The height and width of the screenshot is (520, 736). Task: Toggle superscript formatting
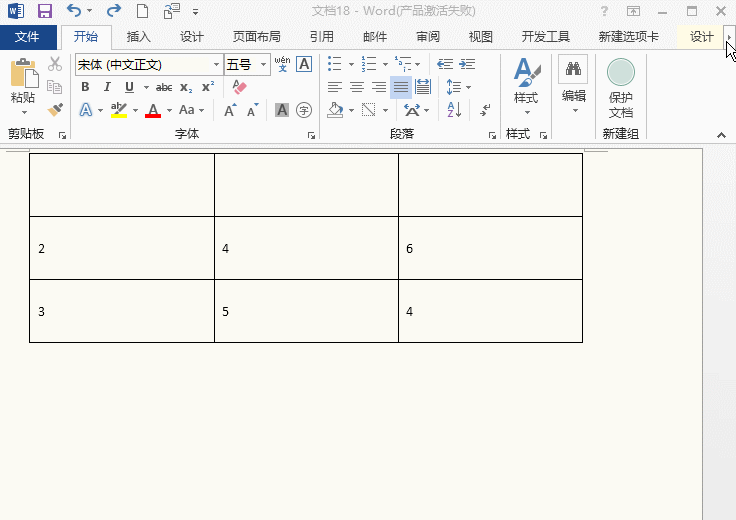[x=208, y=87]
